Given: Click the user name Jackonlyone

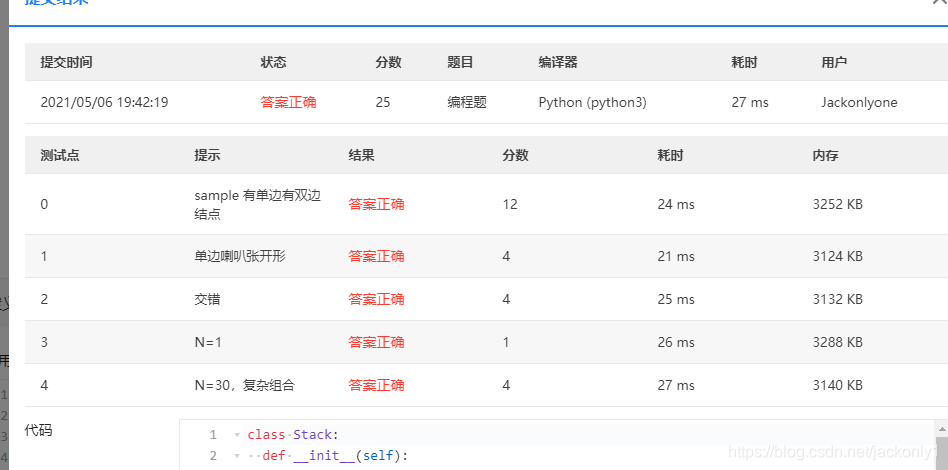Looking at the screenshot, I should (859, 102).
